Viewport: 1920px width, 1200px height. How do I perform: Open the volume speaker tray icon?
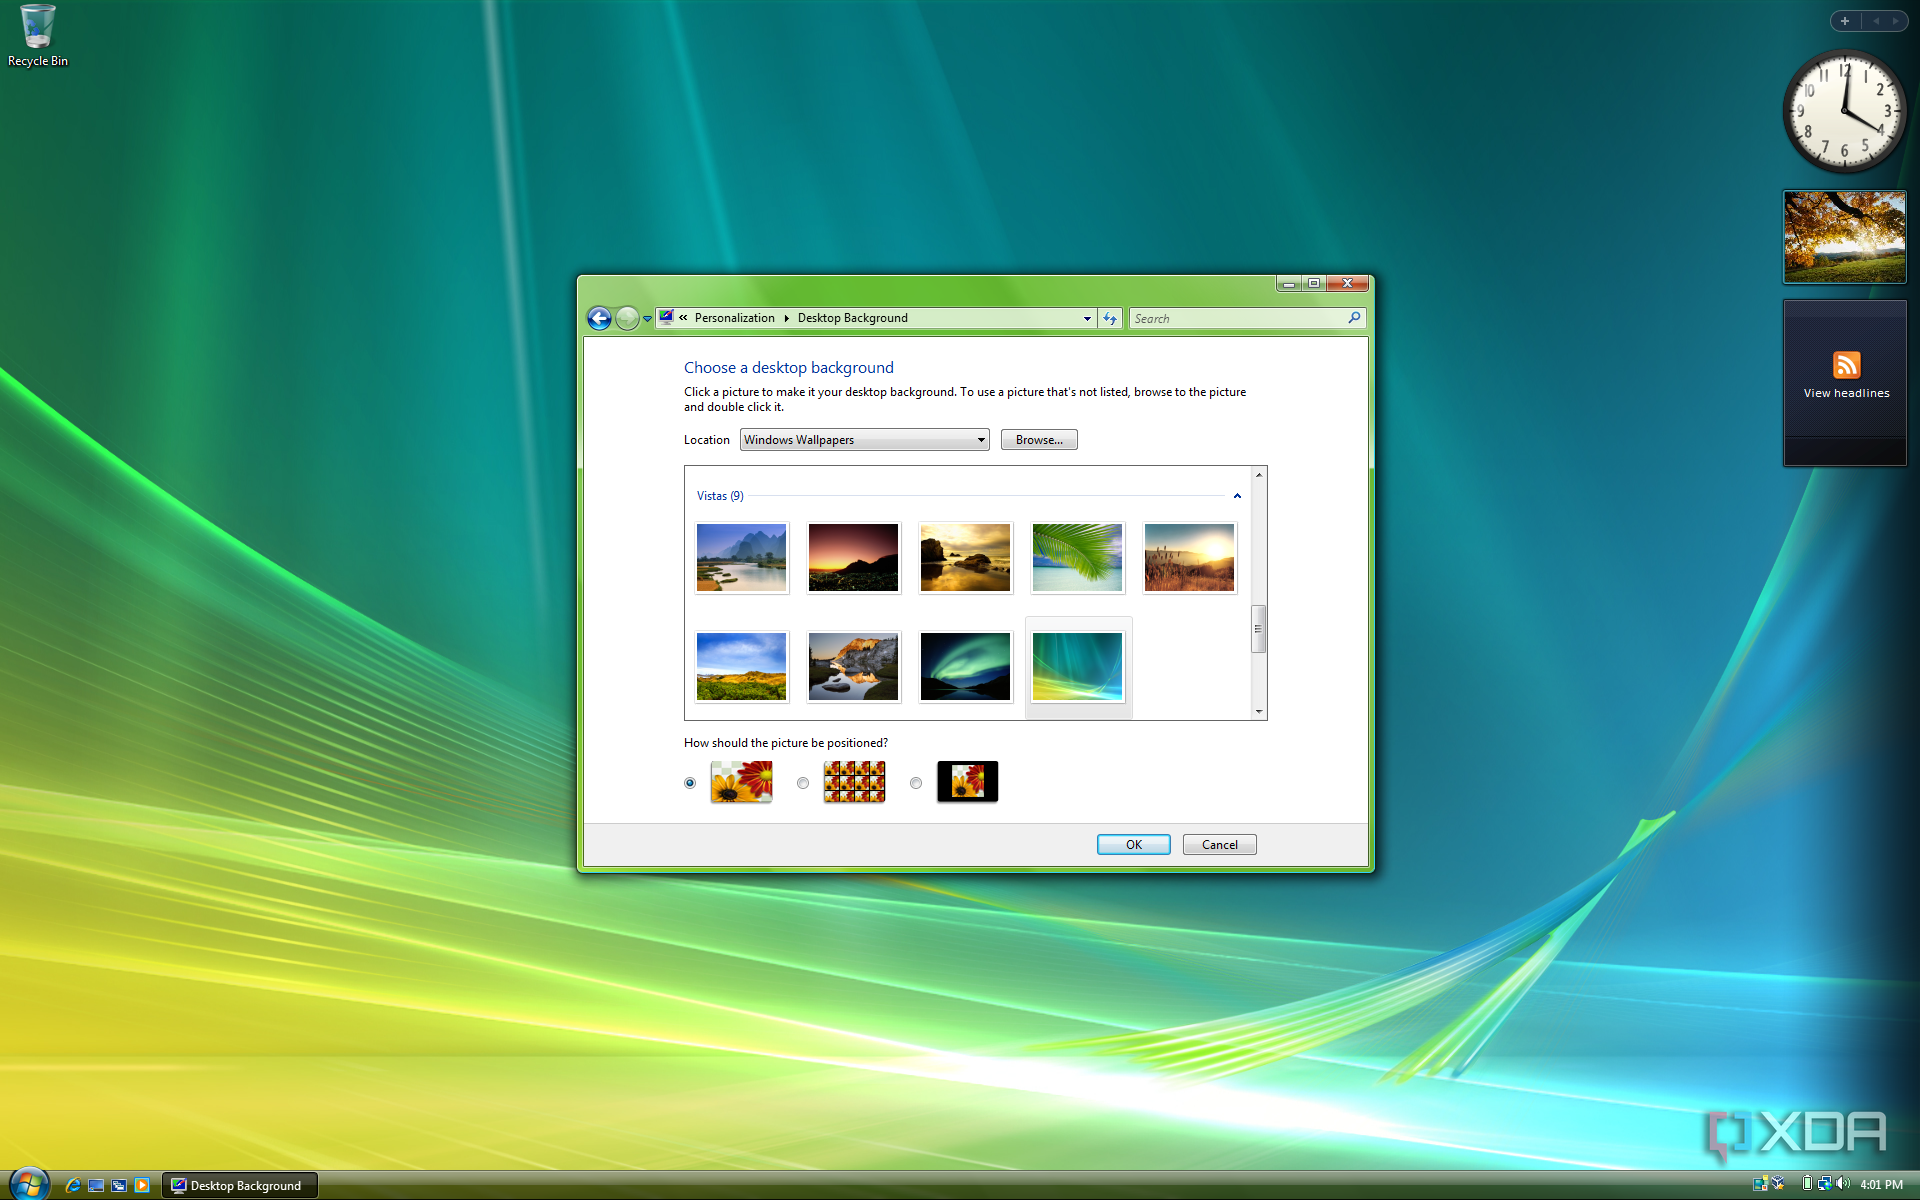coord(1843,1184)
